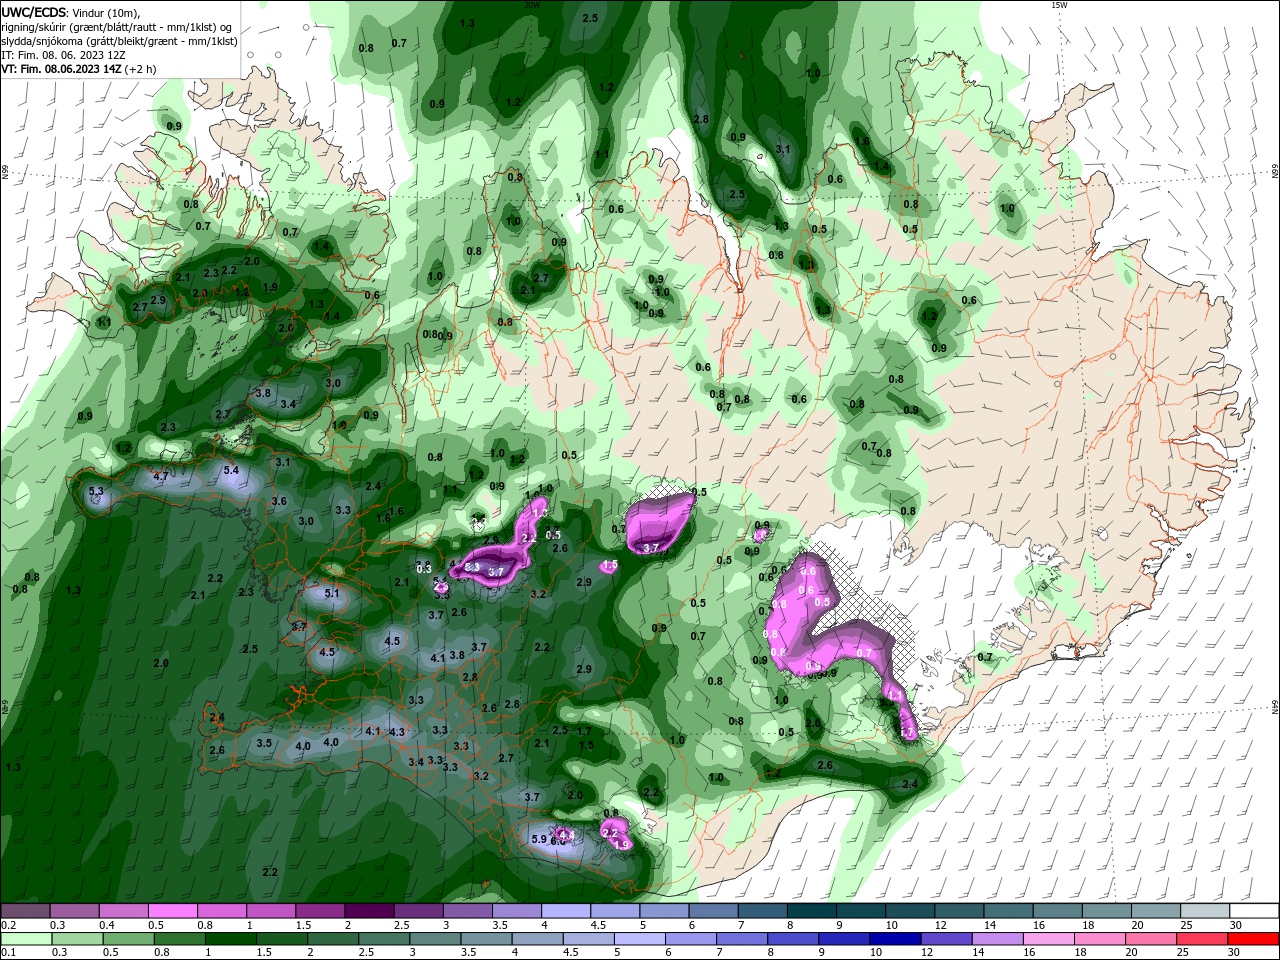
Task: Click the bright pink 0.5 swatch in the upper legend row
Action: pyautogui.click(x=173, y=910)
